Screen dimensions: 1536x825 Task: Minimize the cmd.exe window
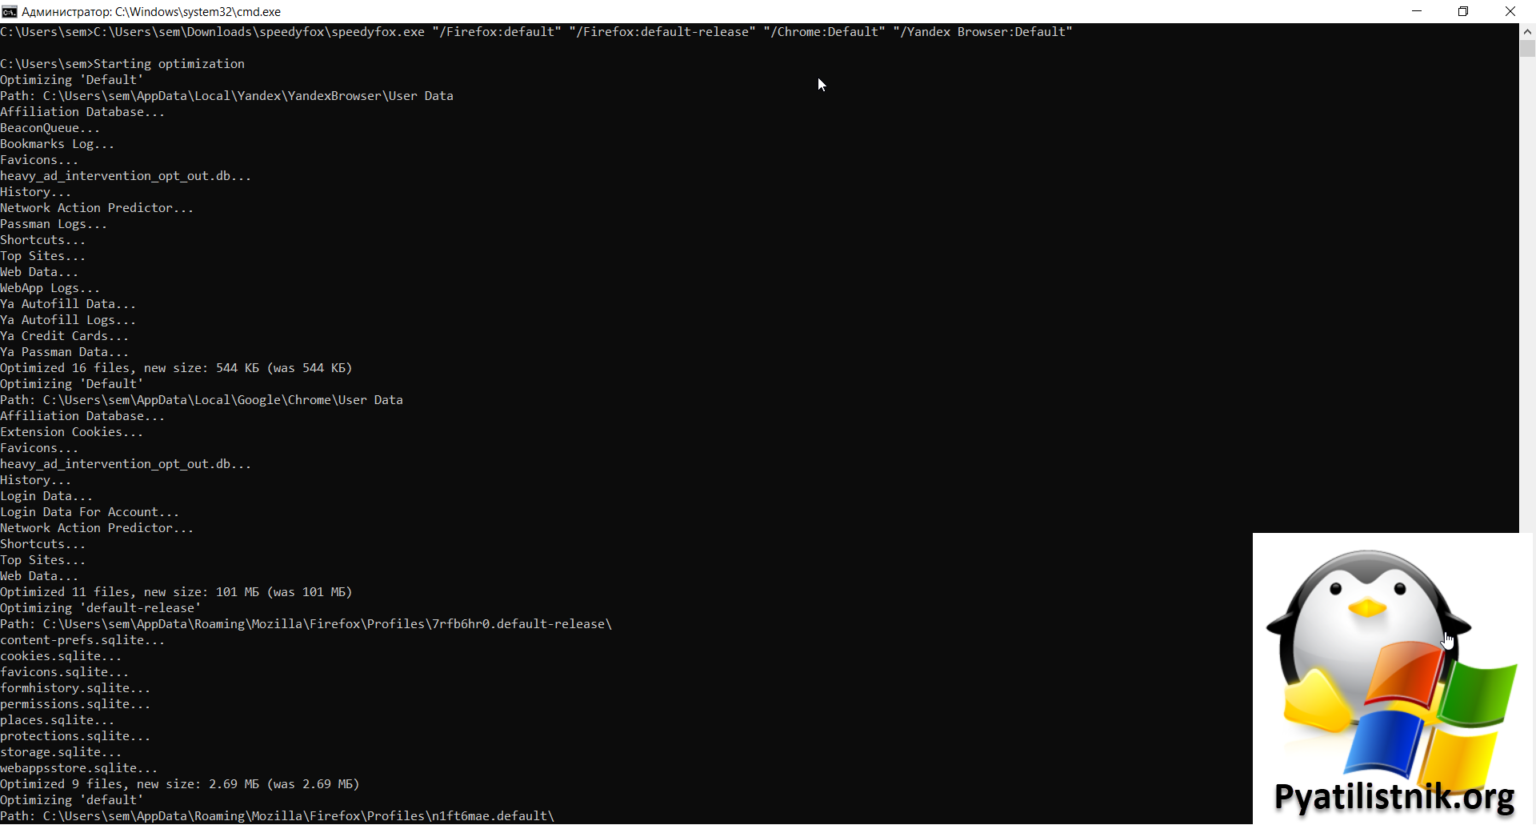(x=1416, y=11)
